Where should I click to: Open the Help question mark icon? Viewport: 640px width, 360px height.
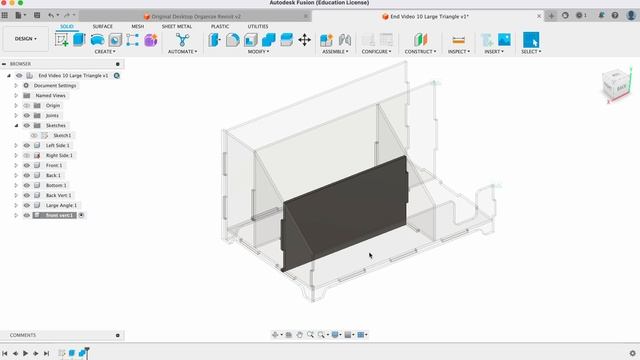615,16
